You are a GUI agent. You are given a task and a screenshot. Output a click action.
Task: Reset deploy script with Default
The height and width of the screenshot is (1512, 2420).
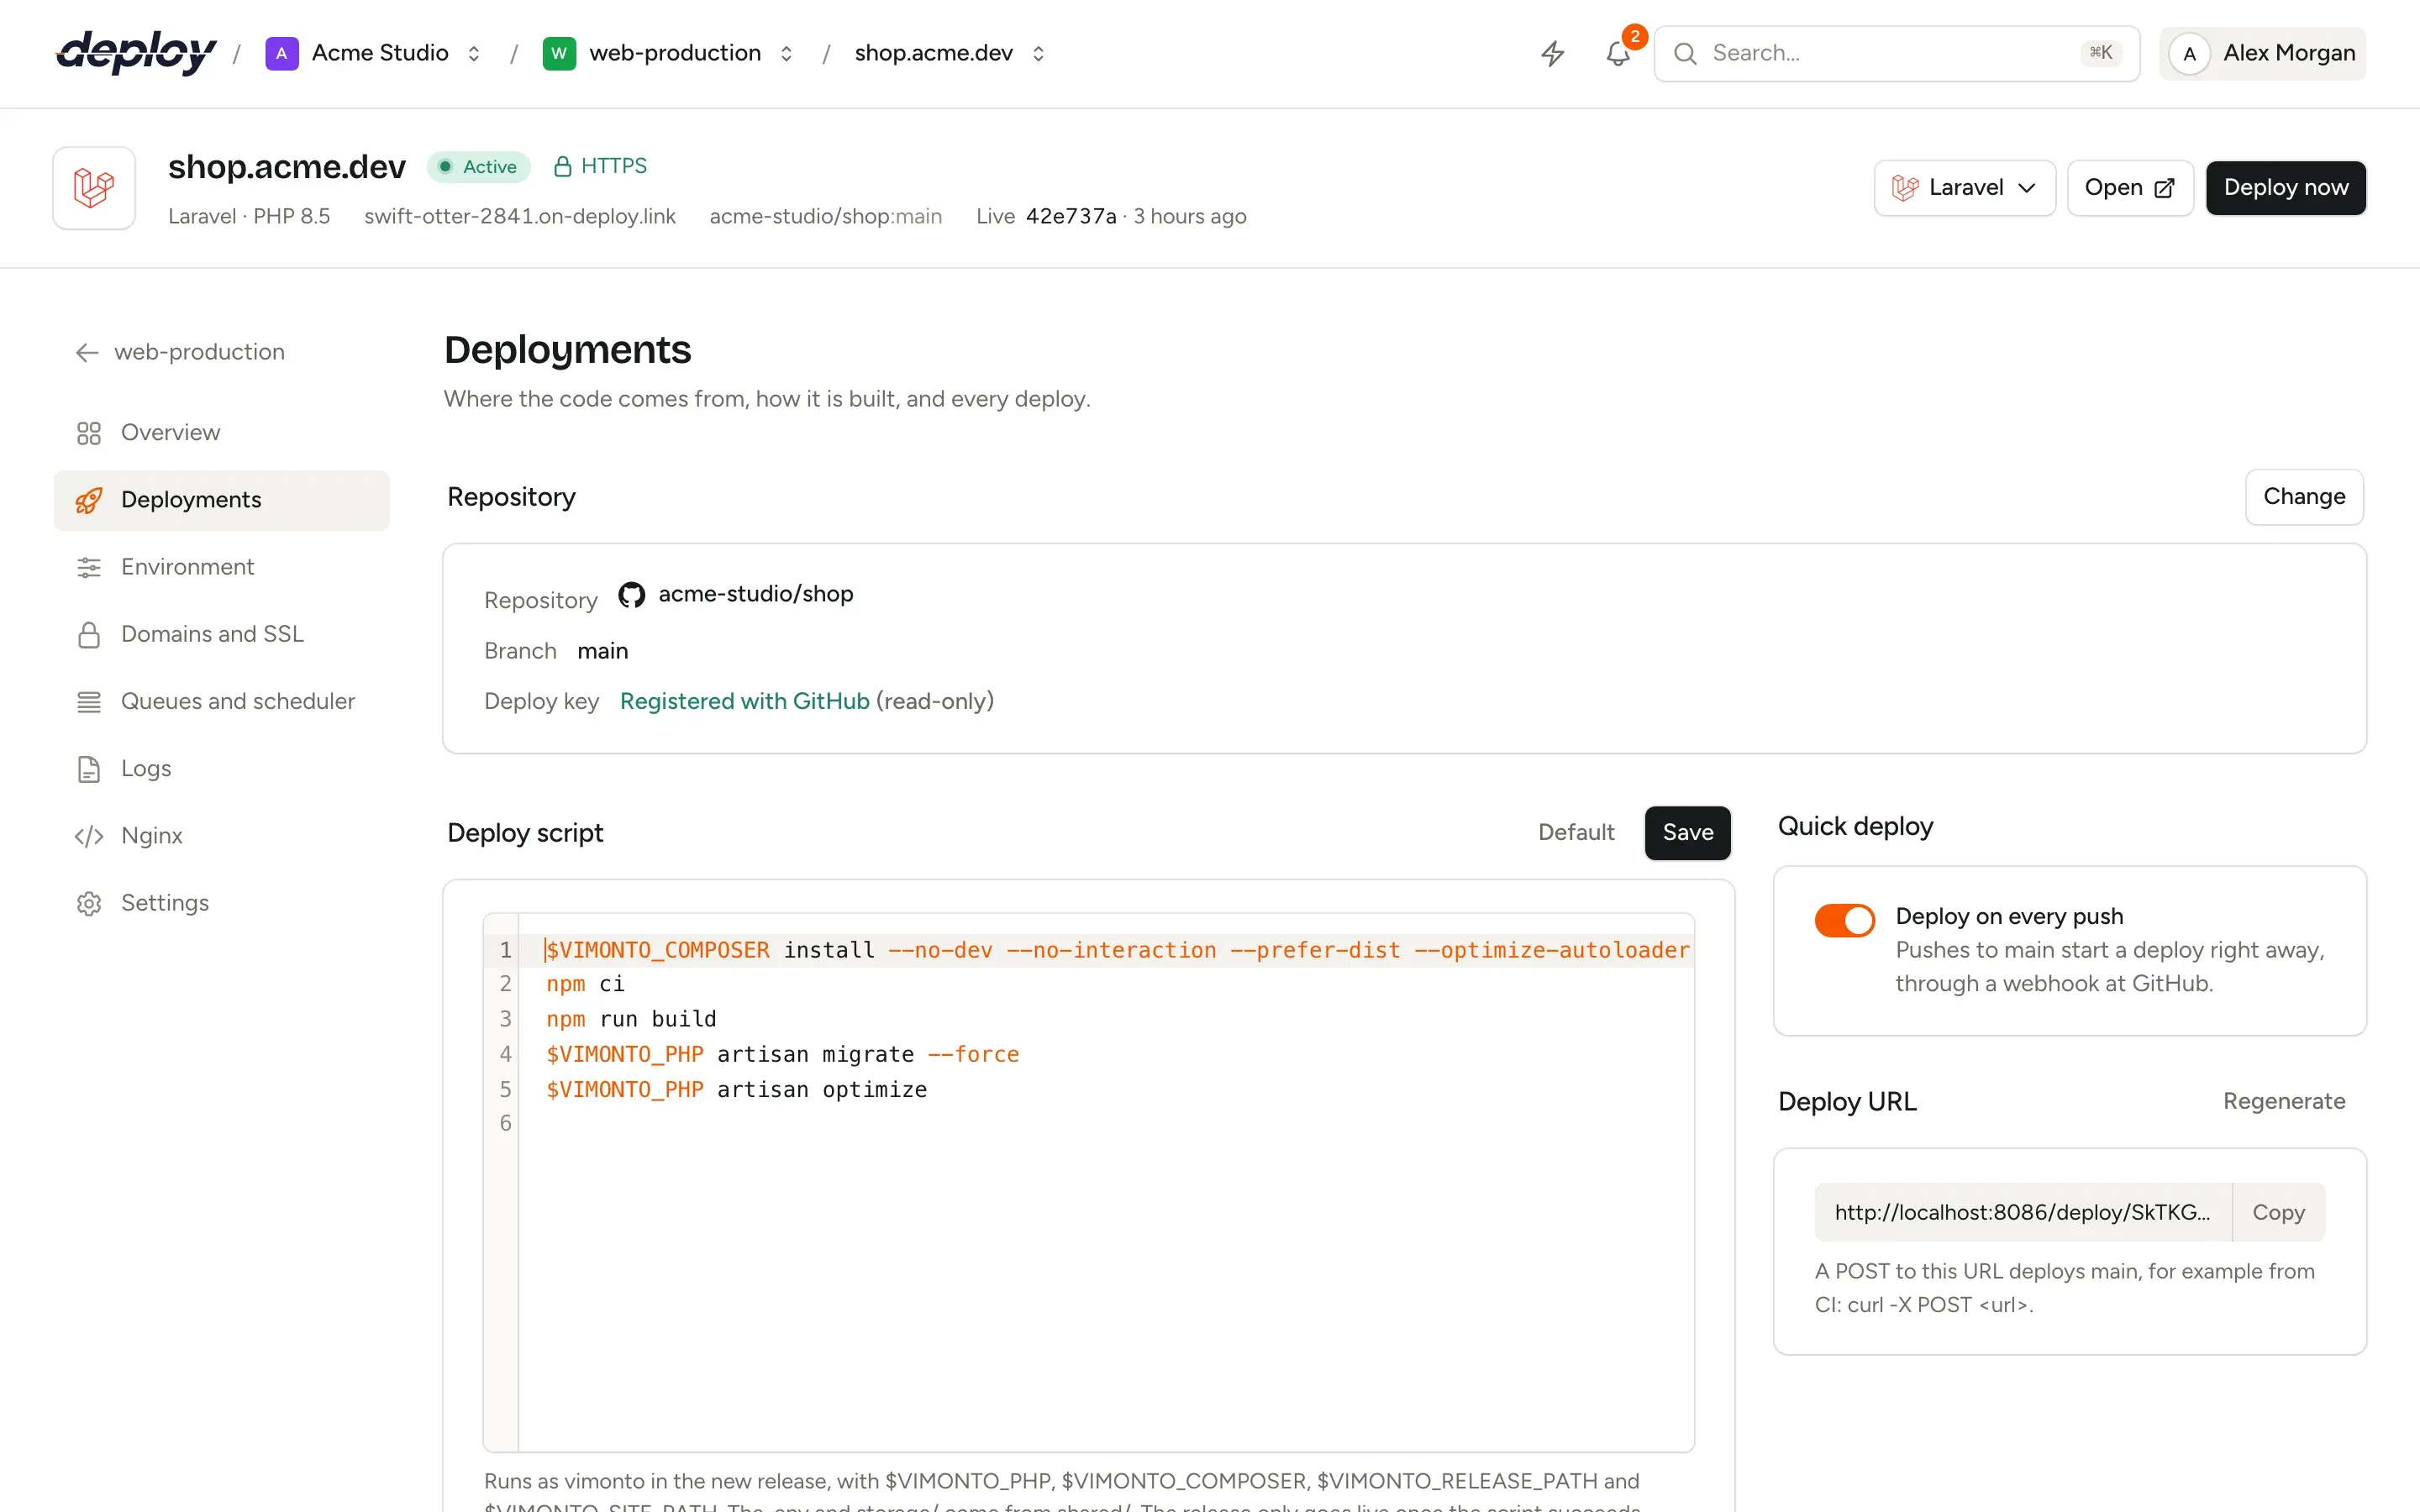tap(1576, 833)
